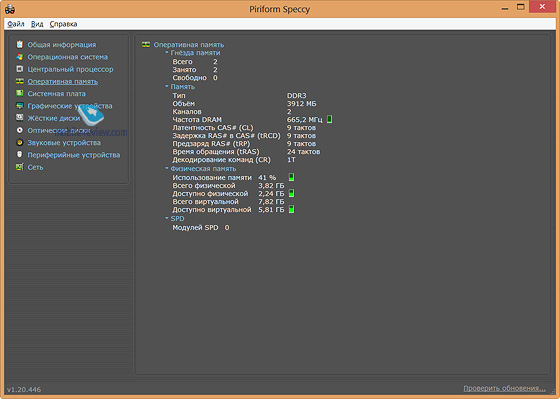The image size is (560, 399).
Task: Collapse the Память section arrow
Action: tap(166, 86)
